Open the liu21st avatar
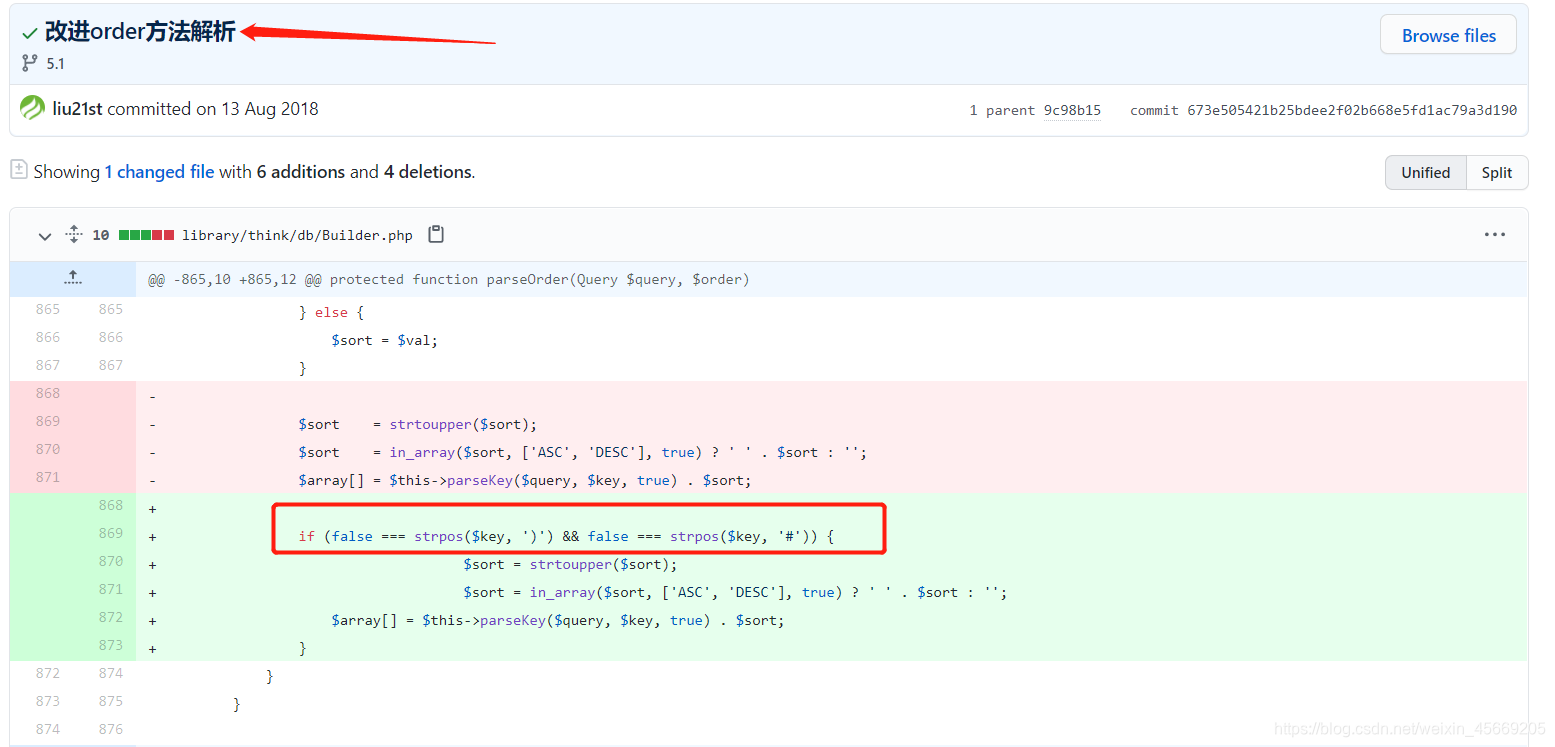1555x747 pixels. tap(33, 108)
